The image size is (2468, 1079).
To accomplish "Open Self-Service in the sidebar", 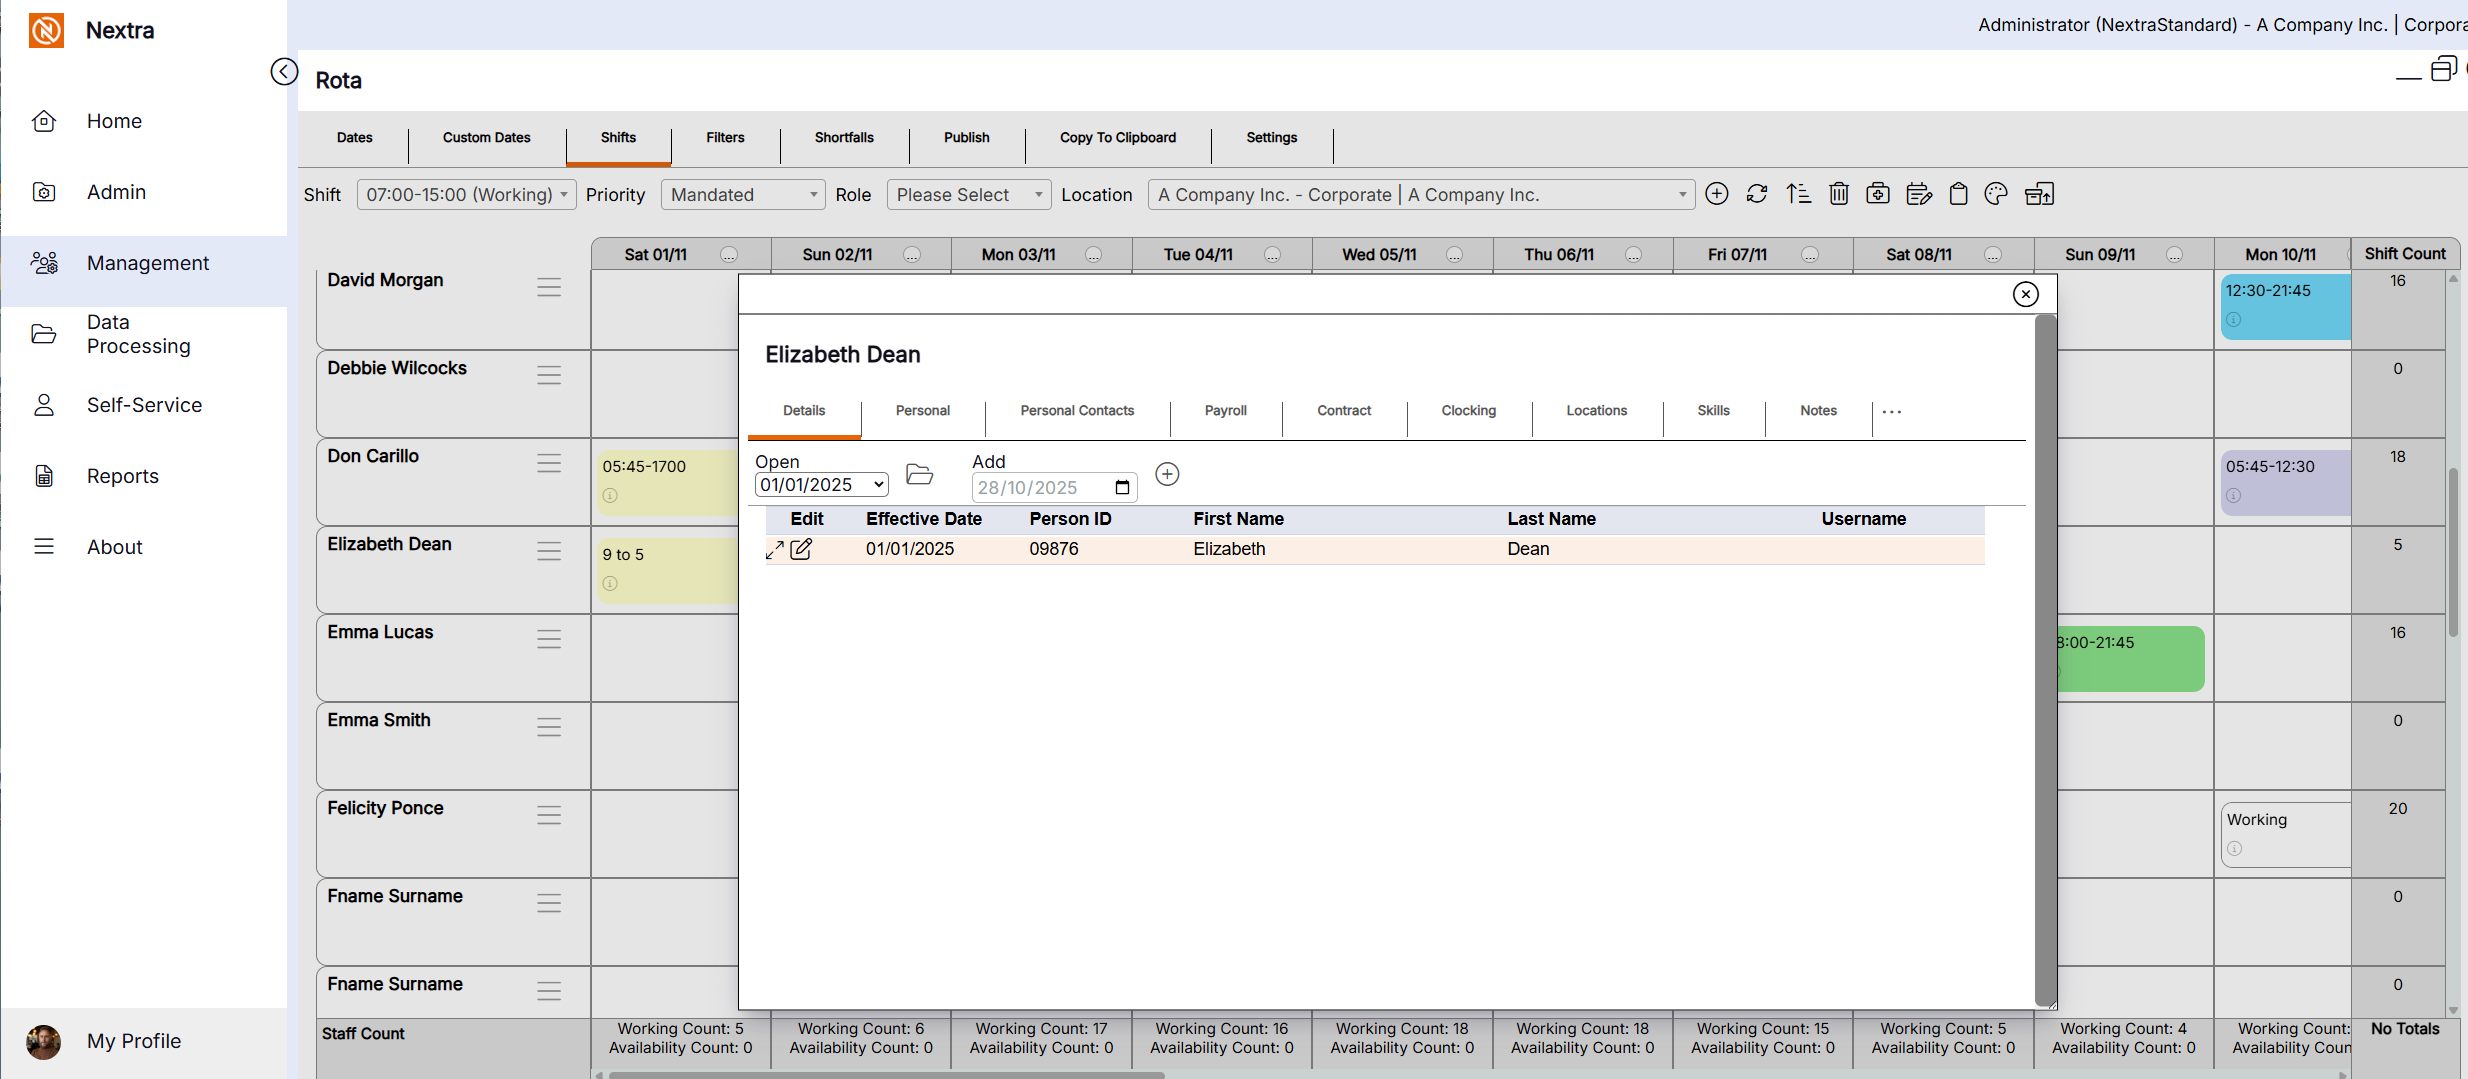I will tap(144, 405).
